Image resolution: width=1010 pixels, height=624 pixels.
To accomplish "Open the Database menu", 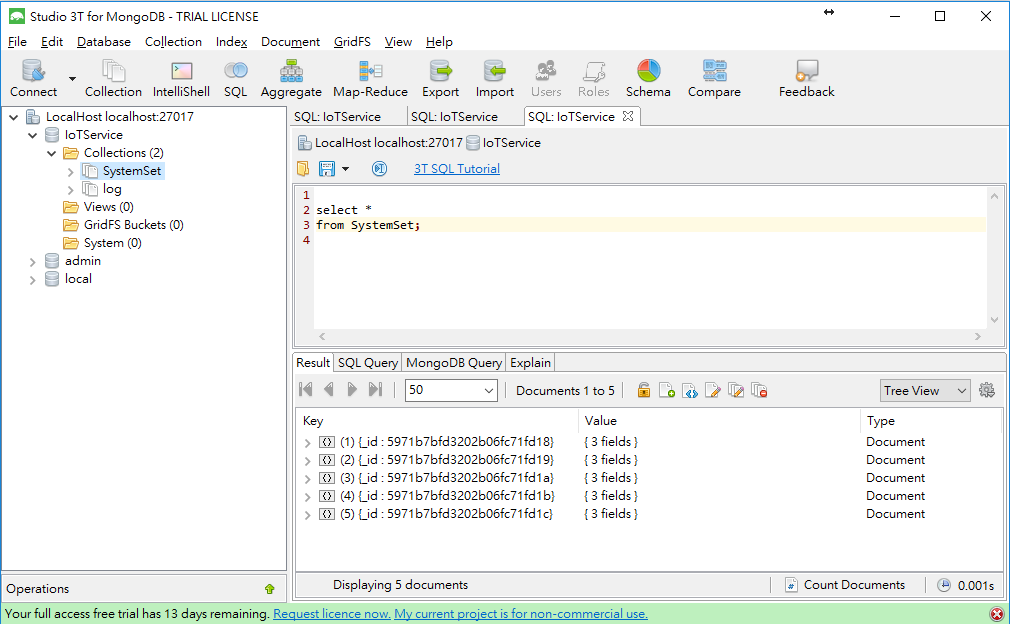I will [x=104, y=42].
